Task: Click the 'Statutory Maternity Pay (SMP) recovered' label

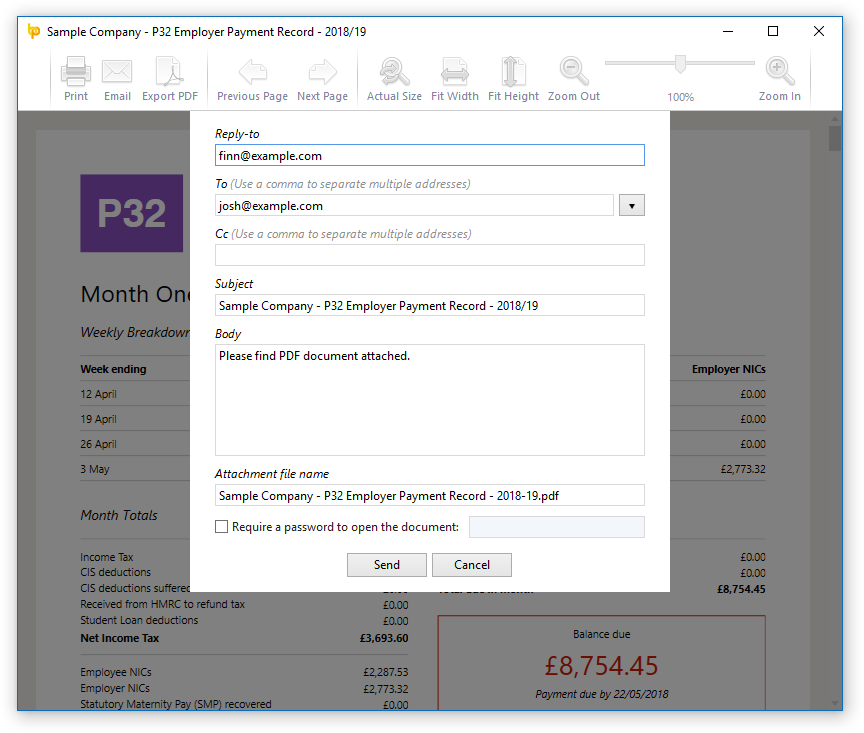Action: (x=176, y=704)
